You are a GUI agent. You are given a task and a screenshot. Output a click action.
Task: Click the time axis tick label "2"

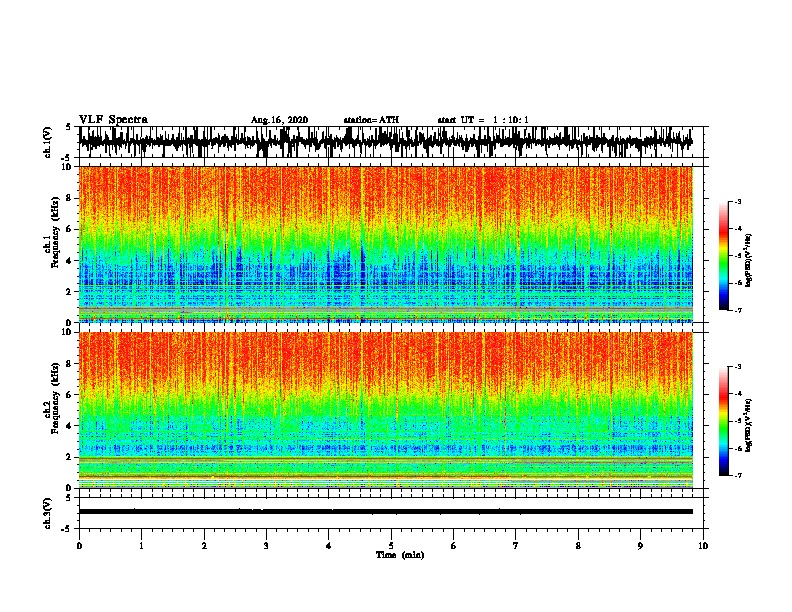click(204, 546)
